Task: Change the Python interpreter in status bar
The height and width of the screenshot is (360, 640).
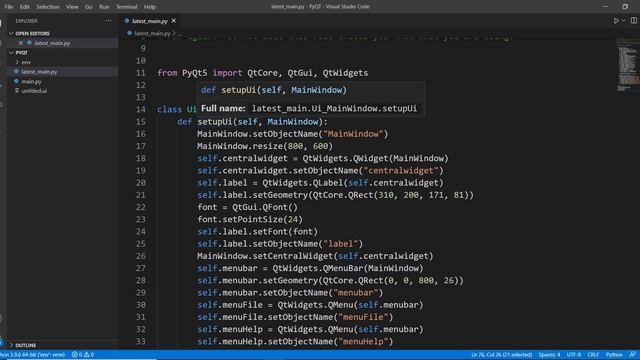Action: (33, 355)
